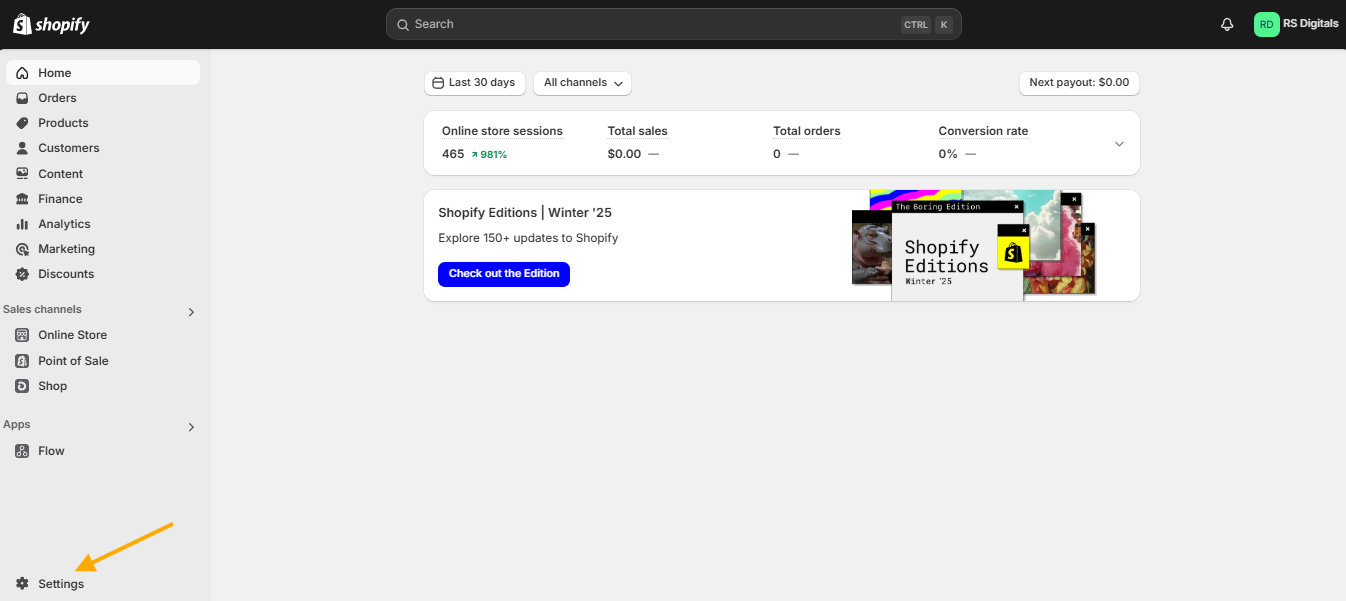Click the Content icon in sidebar
Screen dimensions: 1346x601
pos(22,174)
